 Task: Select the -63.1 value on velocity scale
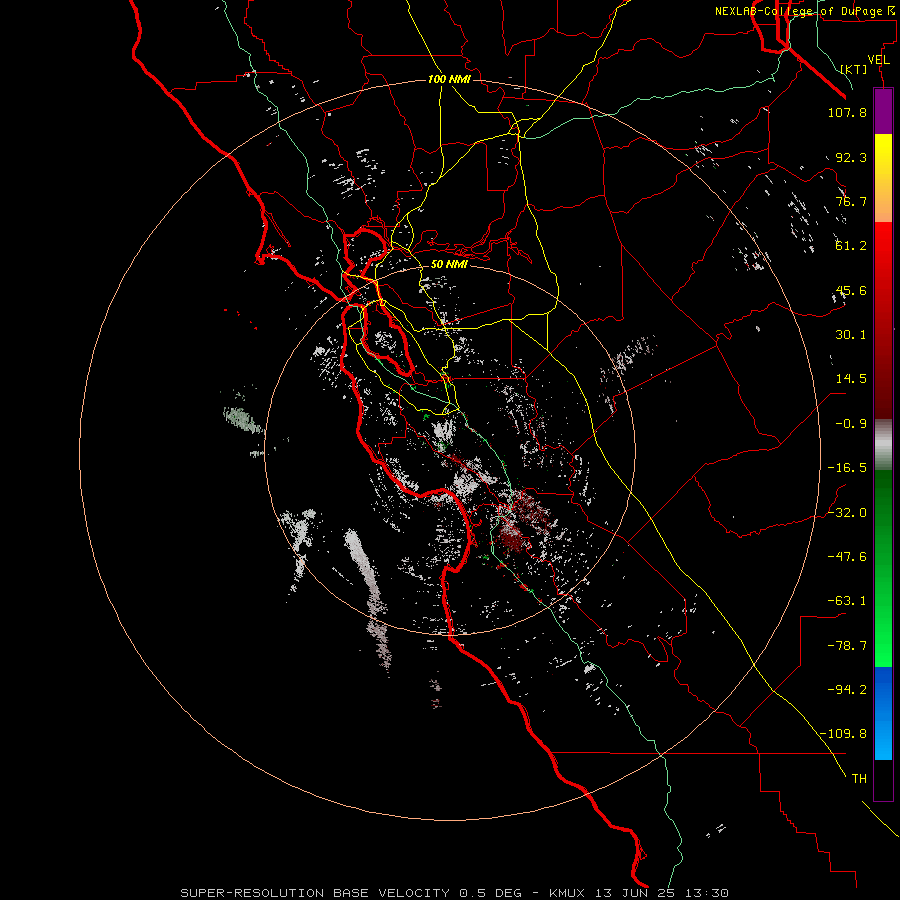point(847,601)
